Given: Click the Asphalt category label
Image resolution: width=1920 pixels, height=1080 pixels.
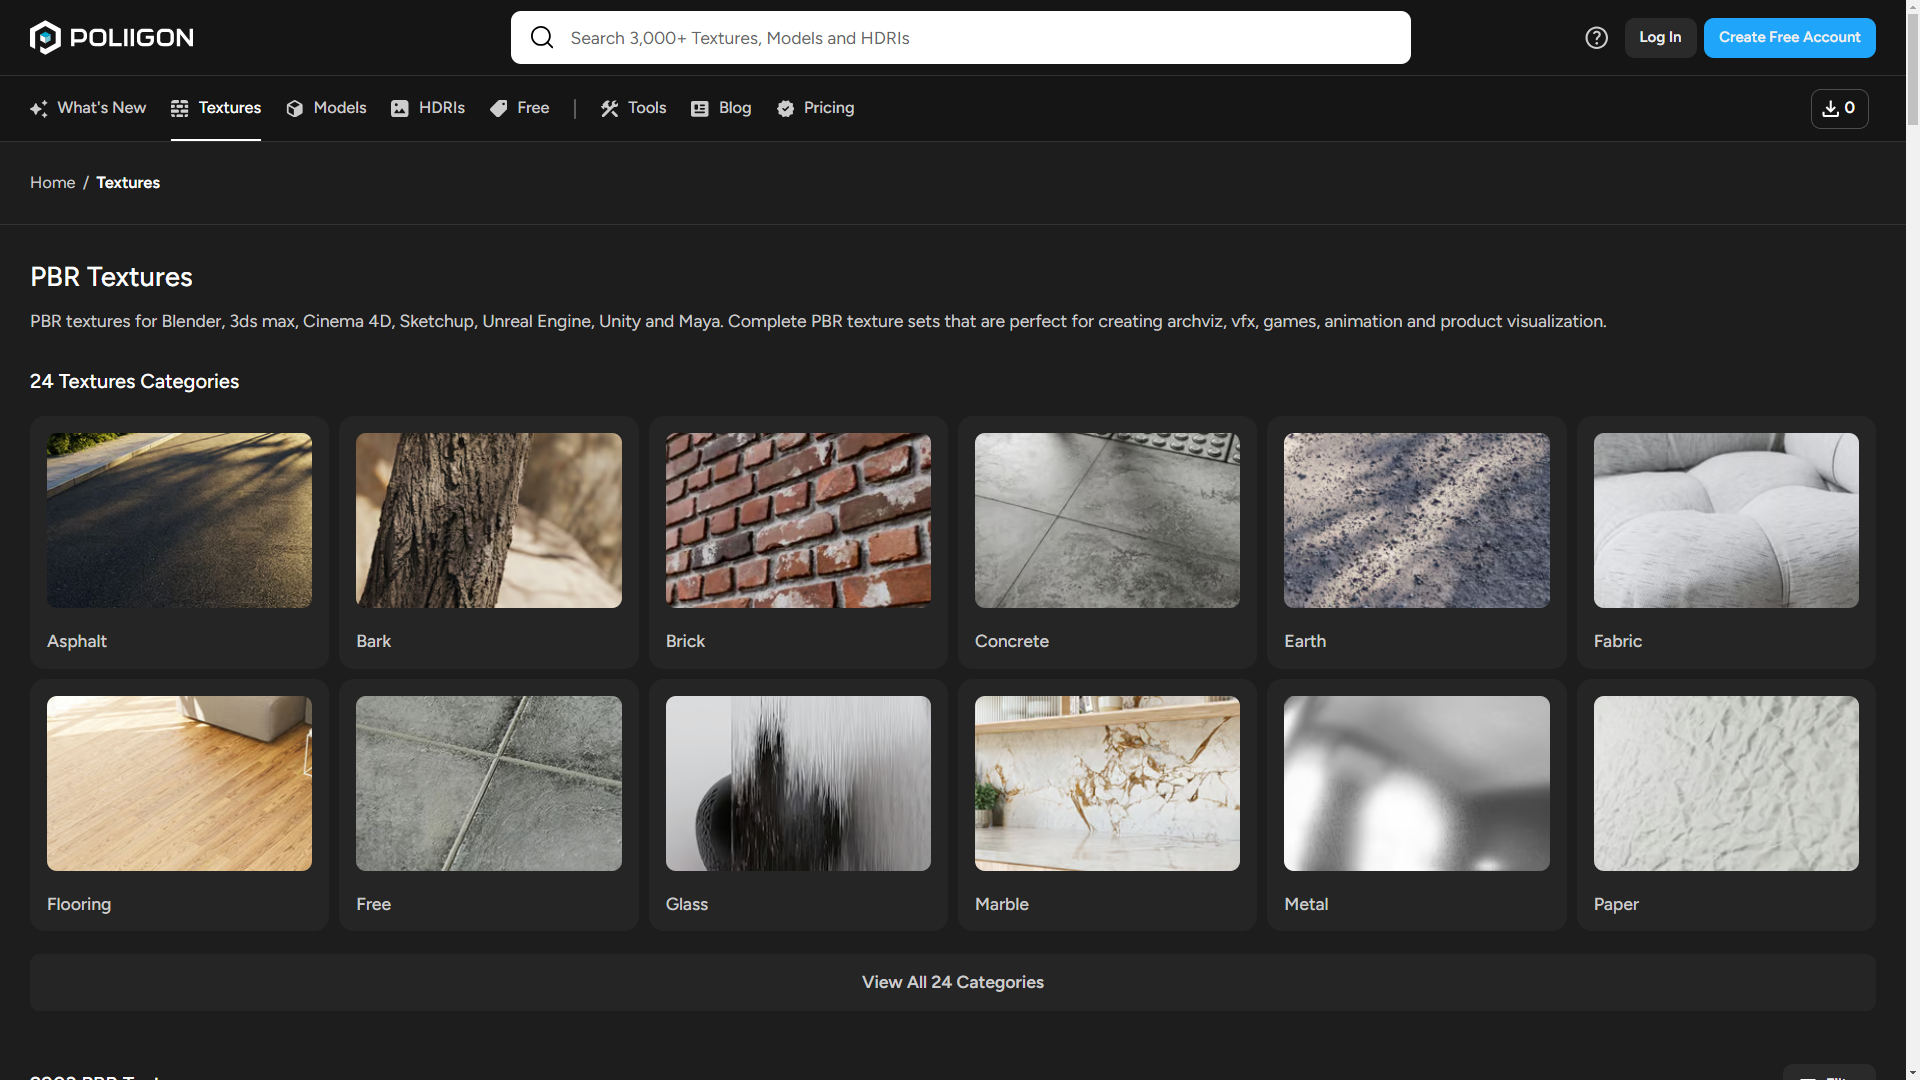Looking at the screenshot, I should pyautogui.click(x=77, y=641).
